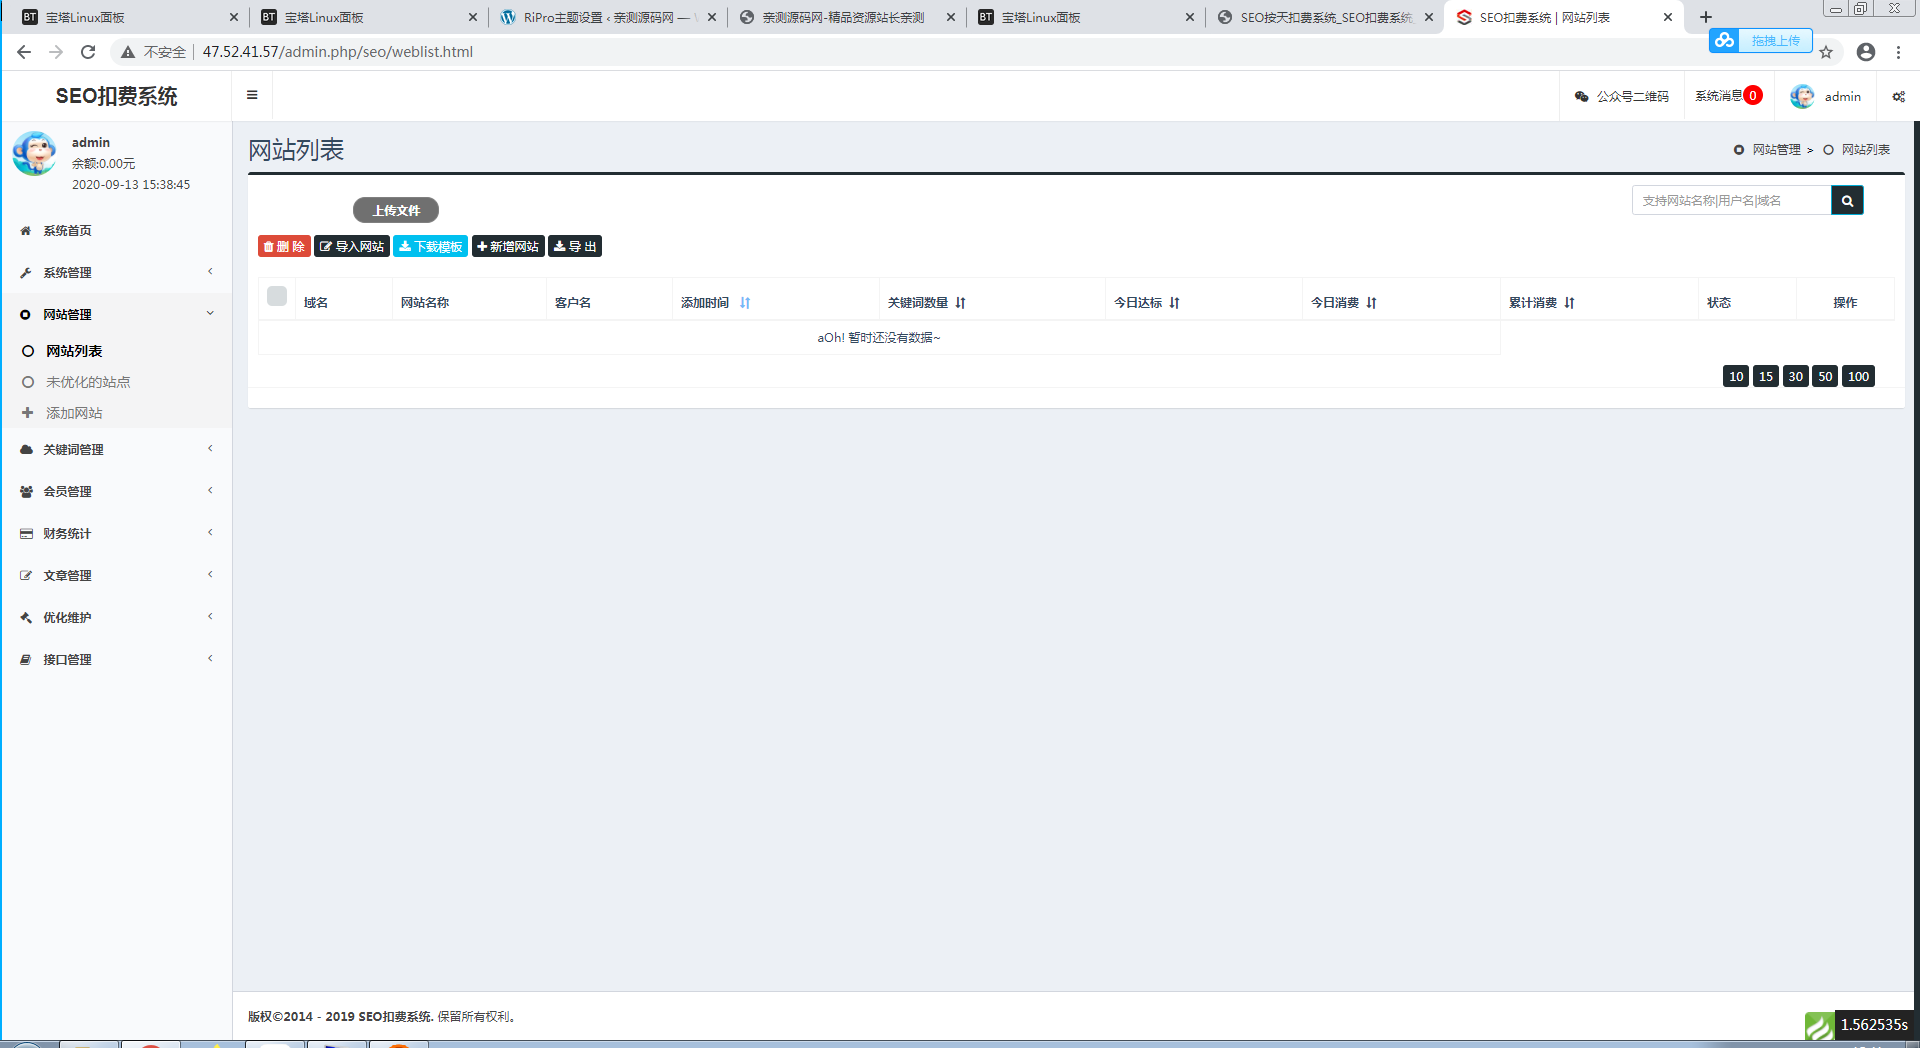Screen dimensions: 1920x1048
Task: Click the 下载模板 button
Action: coord(430,246)
